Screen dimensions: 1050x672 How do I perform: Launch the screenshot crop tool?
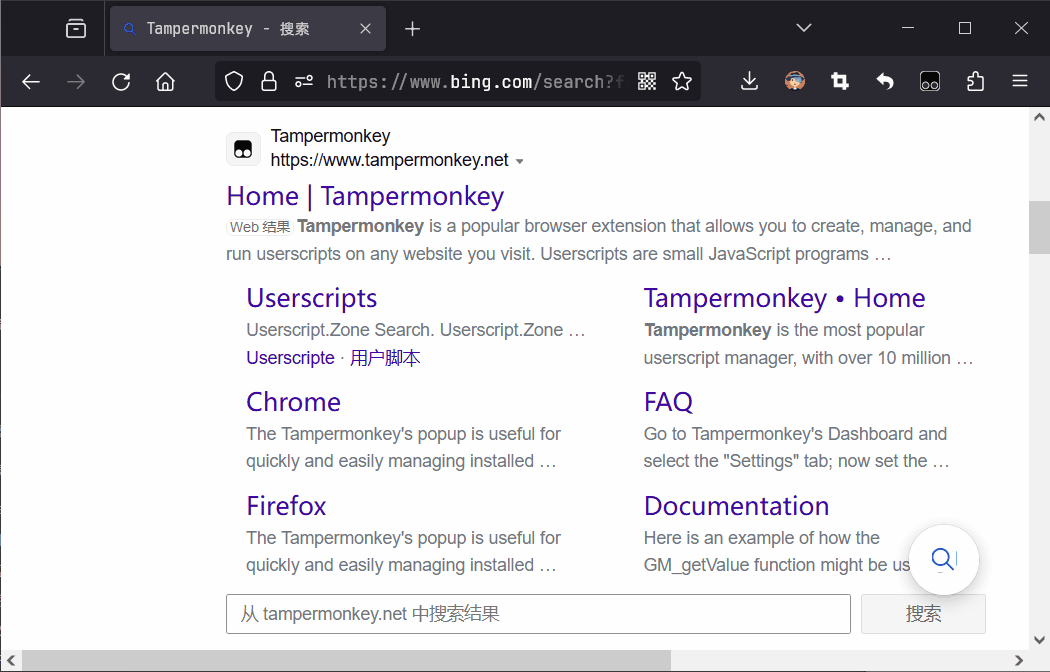tap(840, 82)
